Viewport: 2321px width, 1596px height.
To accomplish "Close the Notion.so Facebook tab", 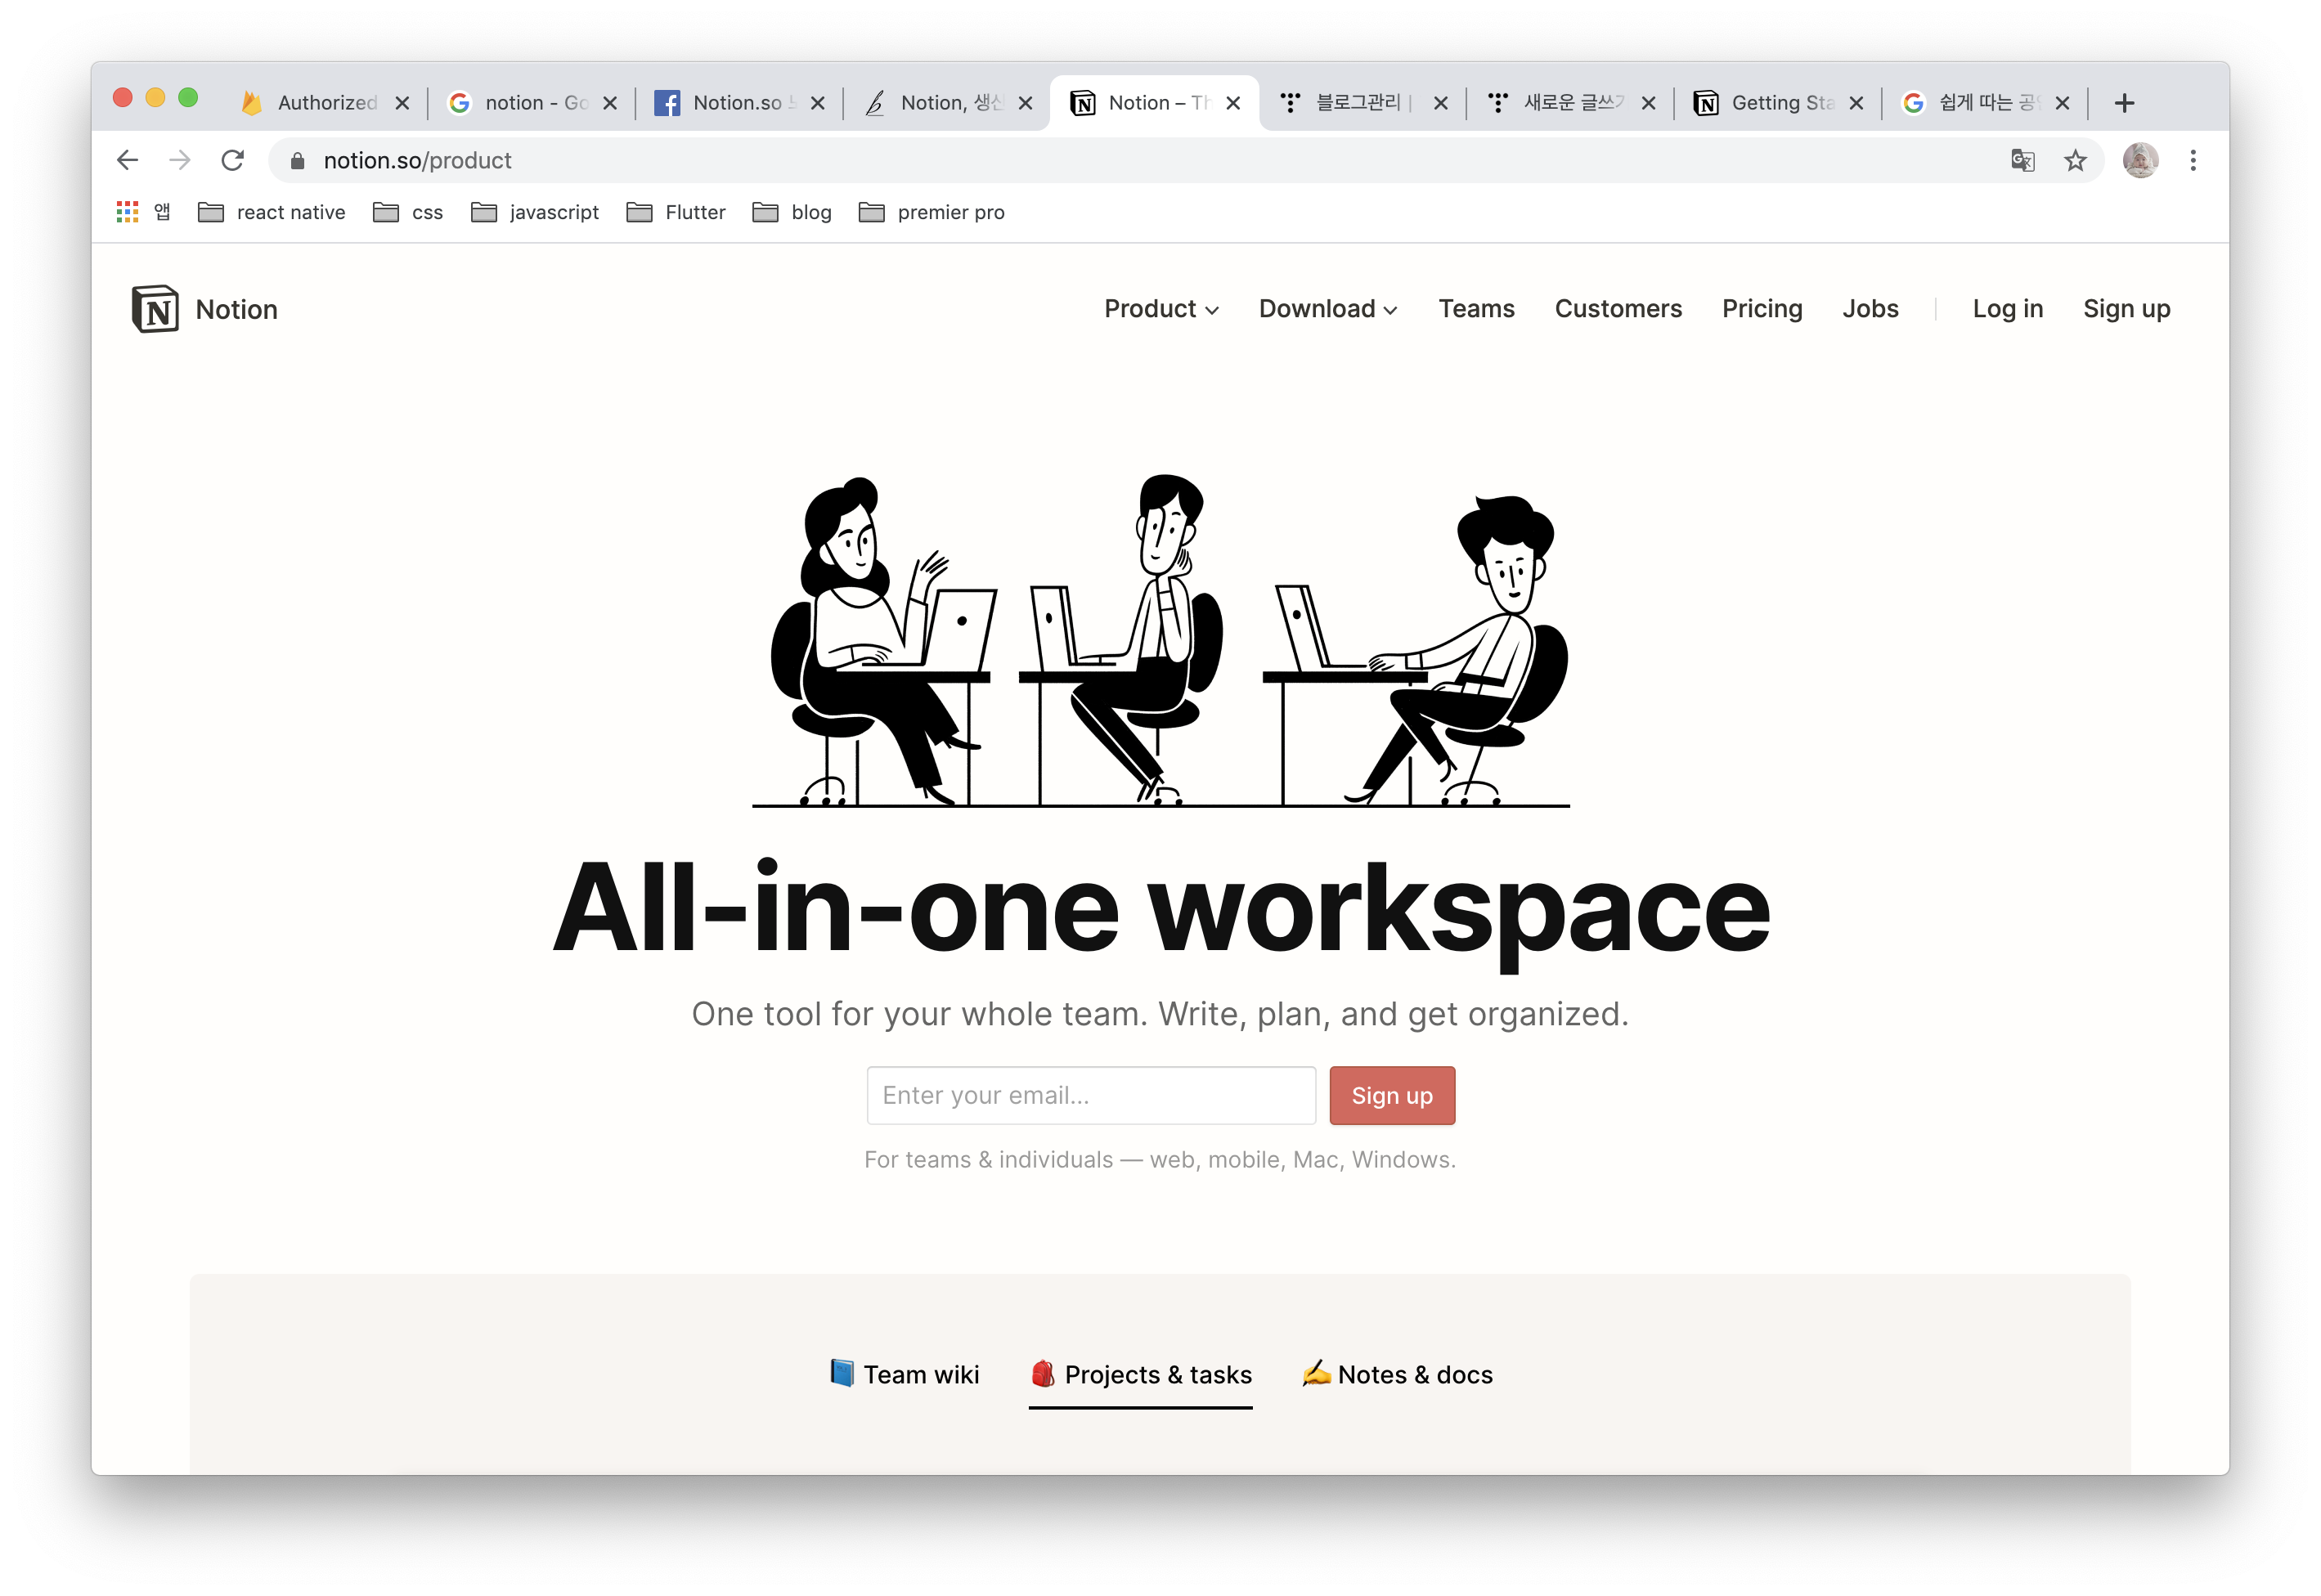I will click(x=818, y=103).
